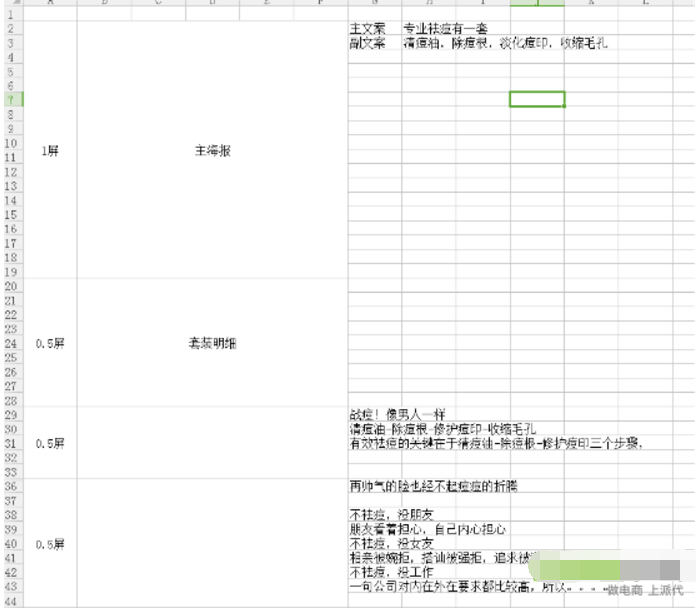Screen dimensions: 696x615
Task: Select the cell containing 主文案
Action: click(x=366, y=29)
